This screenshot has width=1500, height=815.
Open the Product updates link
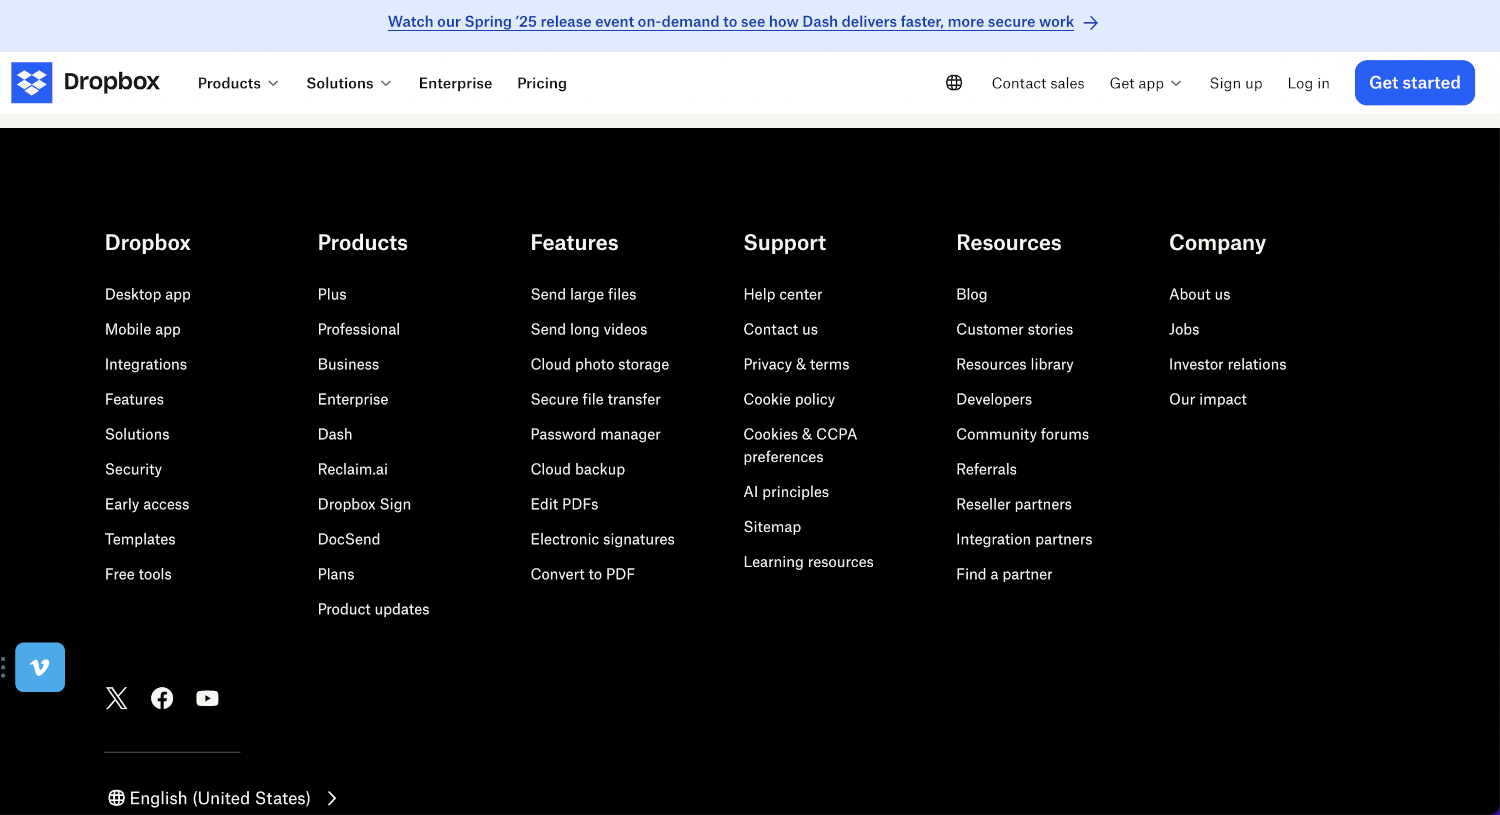click(373, 609)
